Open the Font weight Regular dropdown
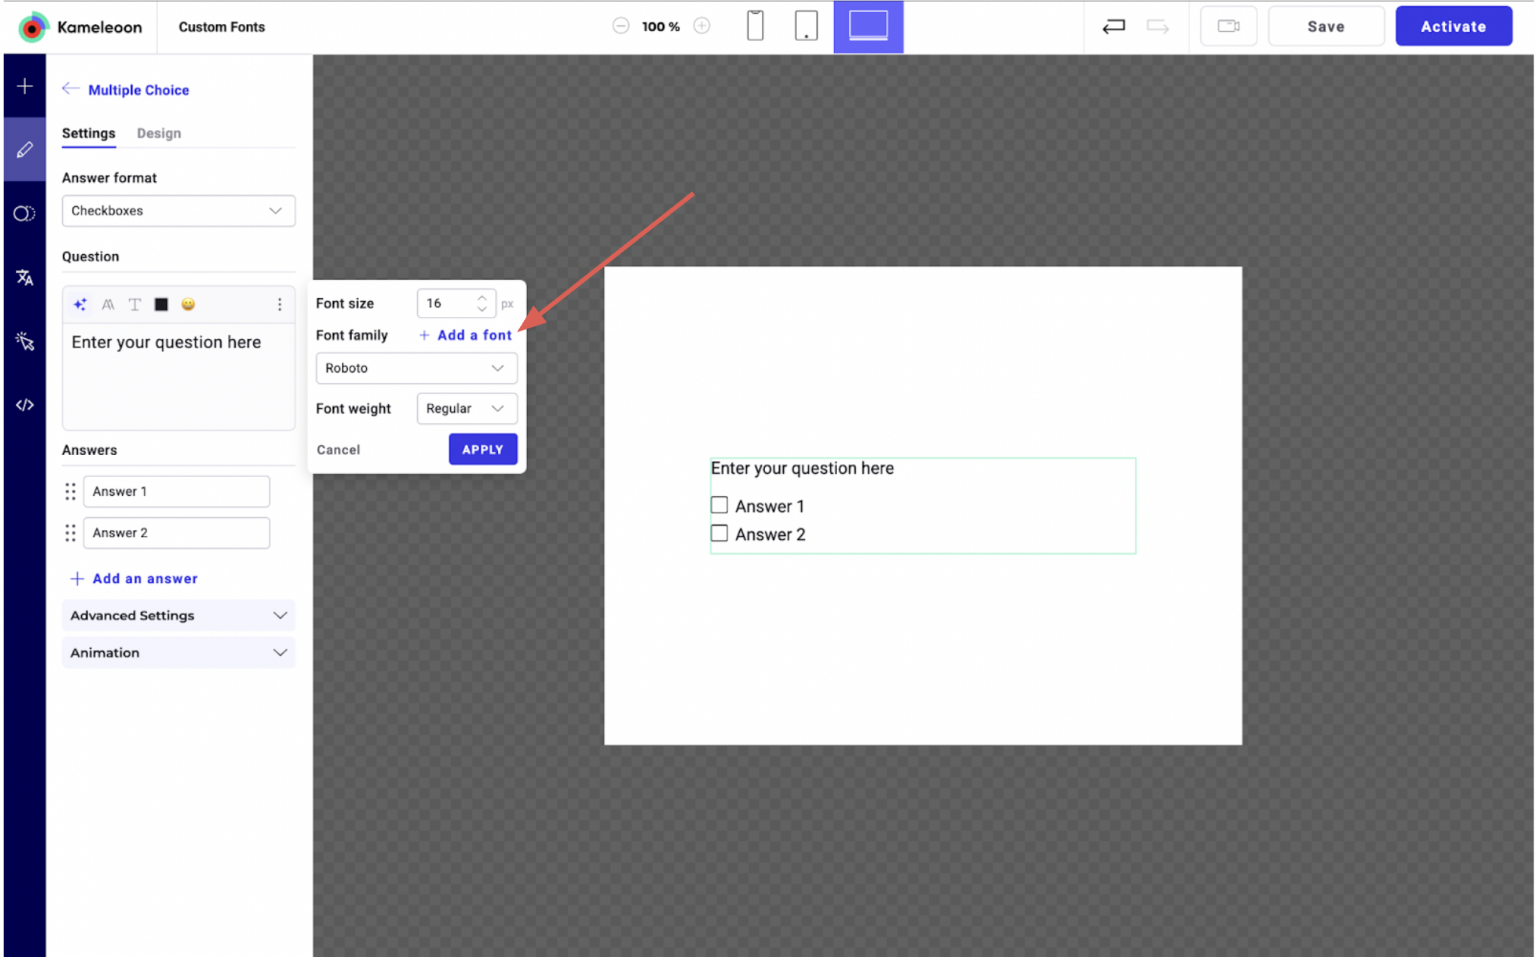The width and height of the screenshot is (1536, 957). (x=466, y=408)
